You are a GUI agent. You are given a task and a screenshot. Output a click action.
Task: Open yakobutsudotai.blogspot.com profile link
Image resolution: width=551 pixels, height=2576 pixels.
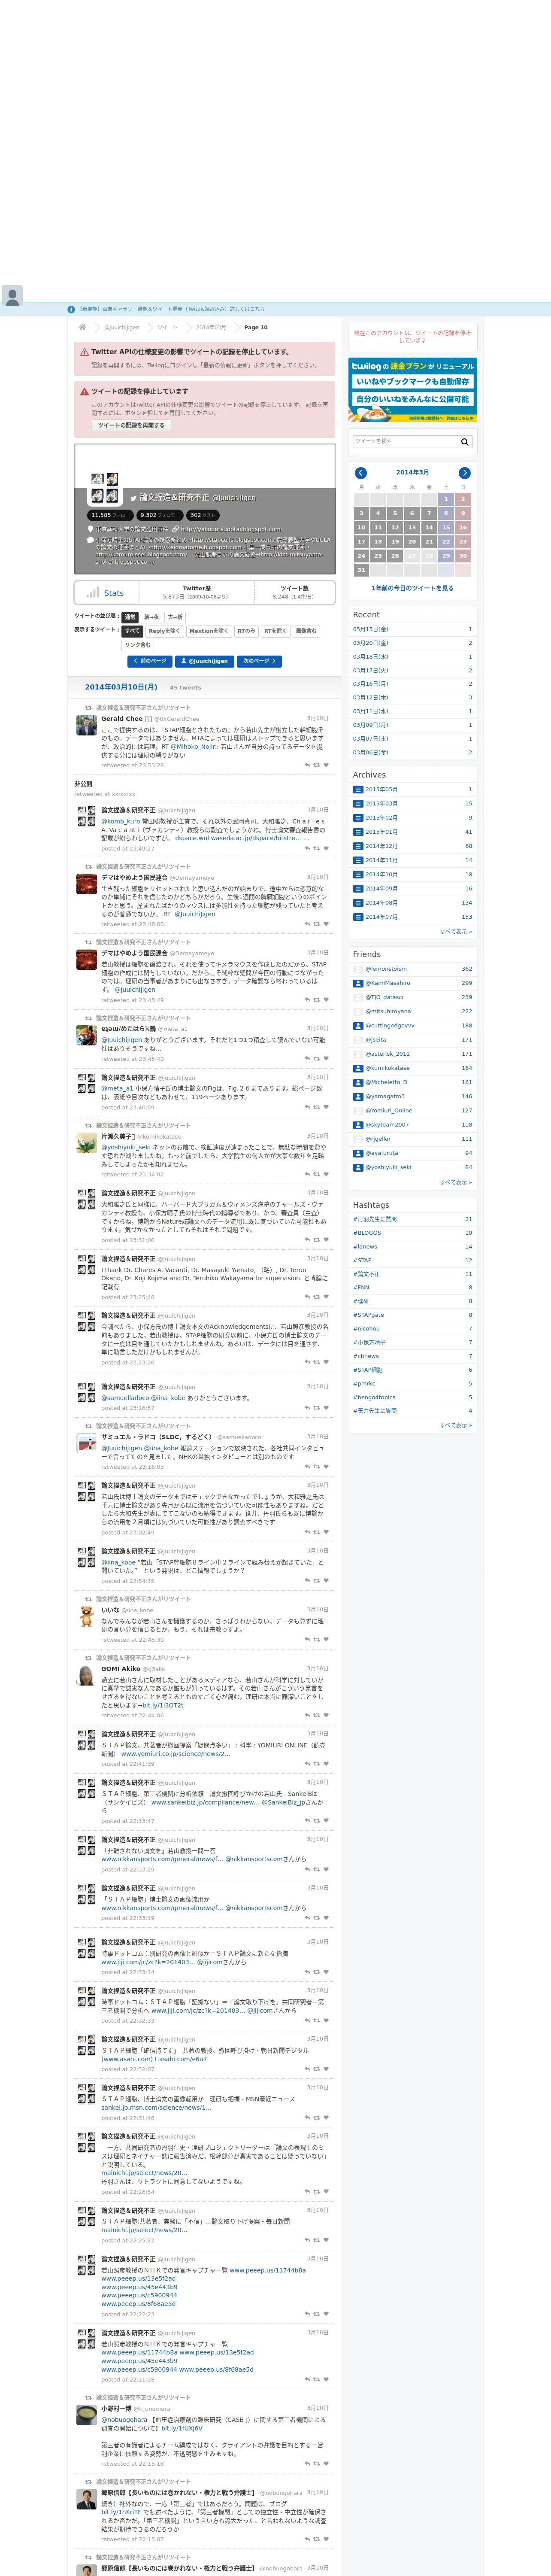232,529
